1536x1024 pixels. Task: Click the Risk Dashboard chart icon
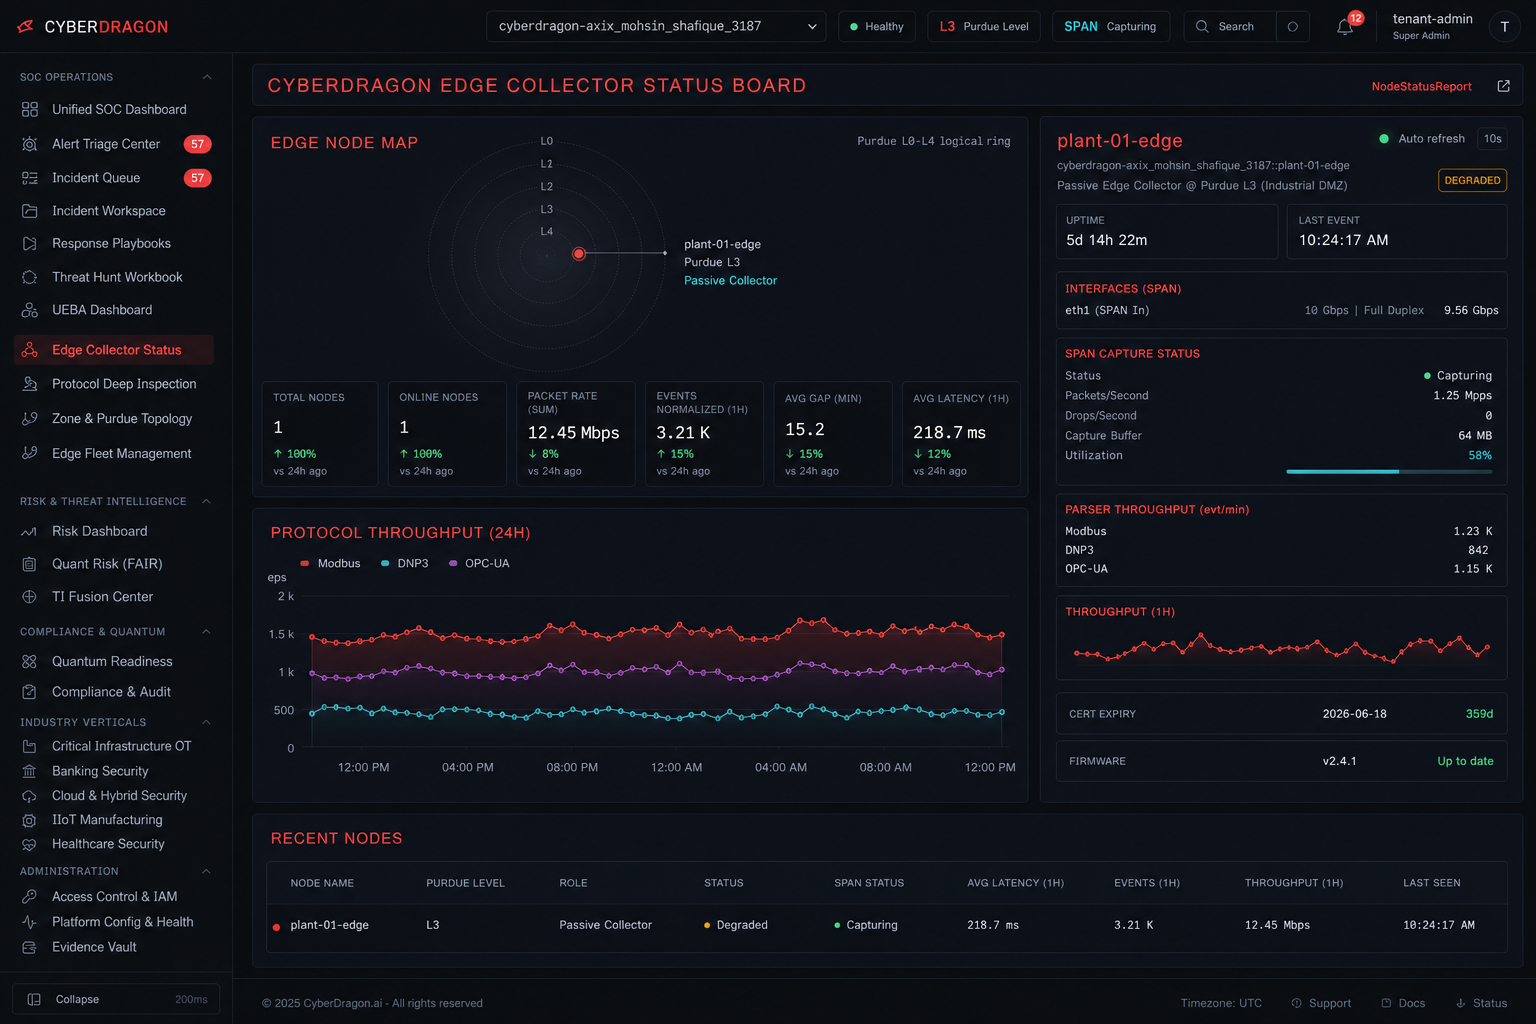click(x=30, y=531)
